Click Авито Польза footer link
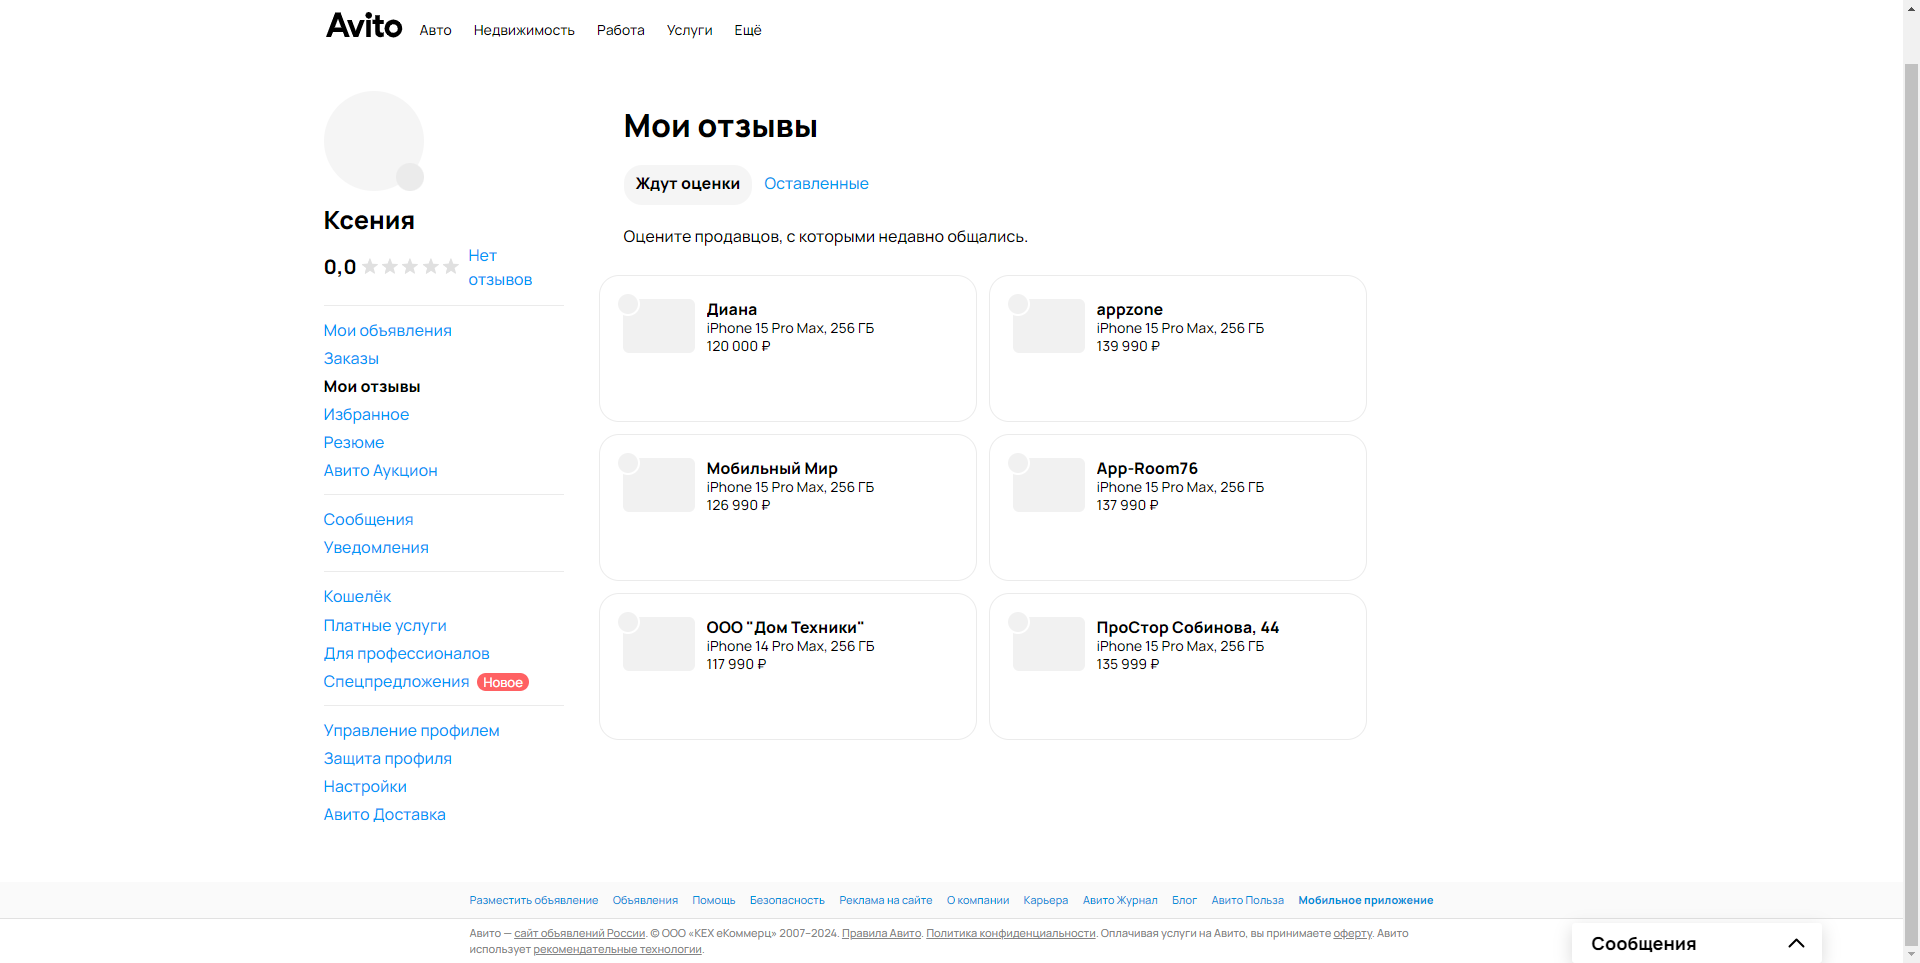This screenshot has height=963, width=1920. [1248, 901]
